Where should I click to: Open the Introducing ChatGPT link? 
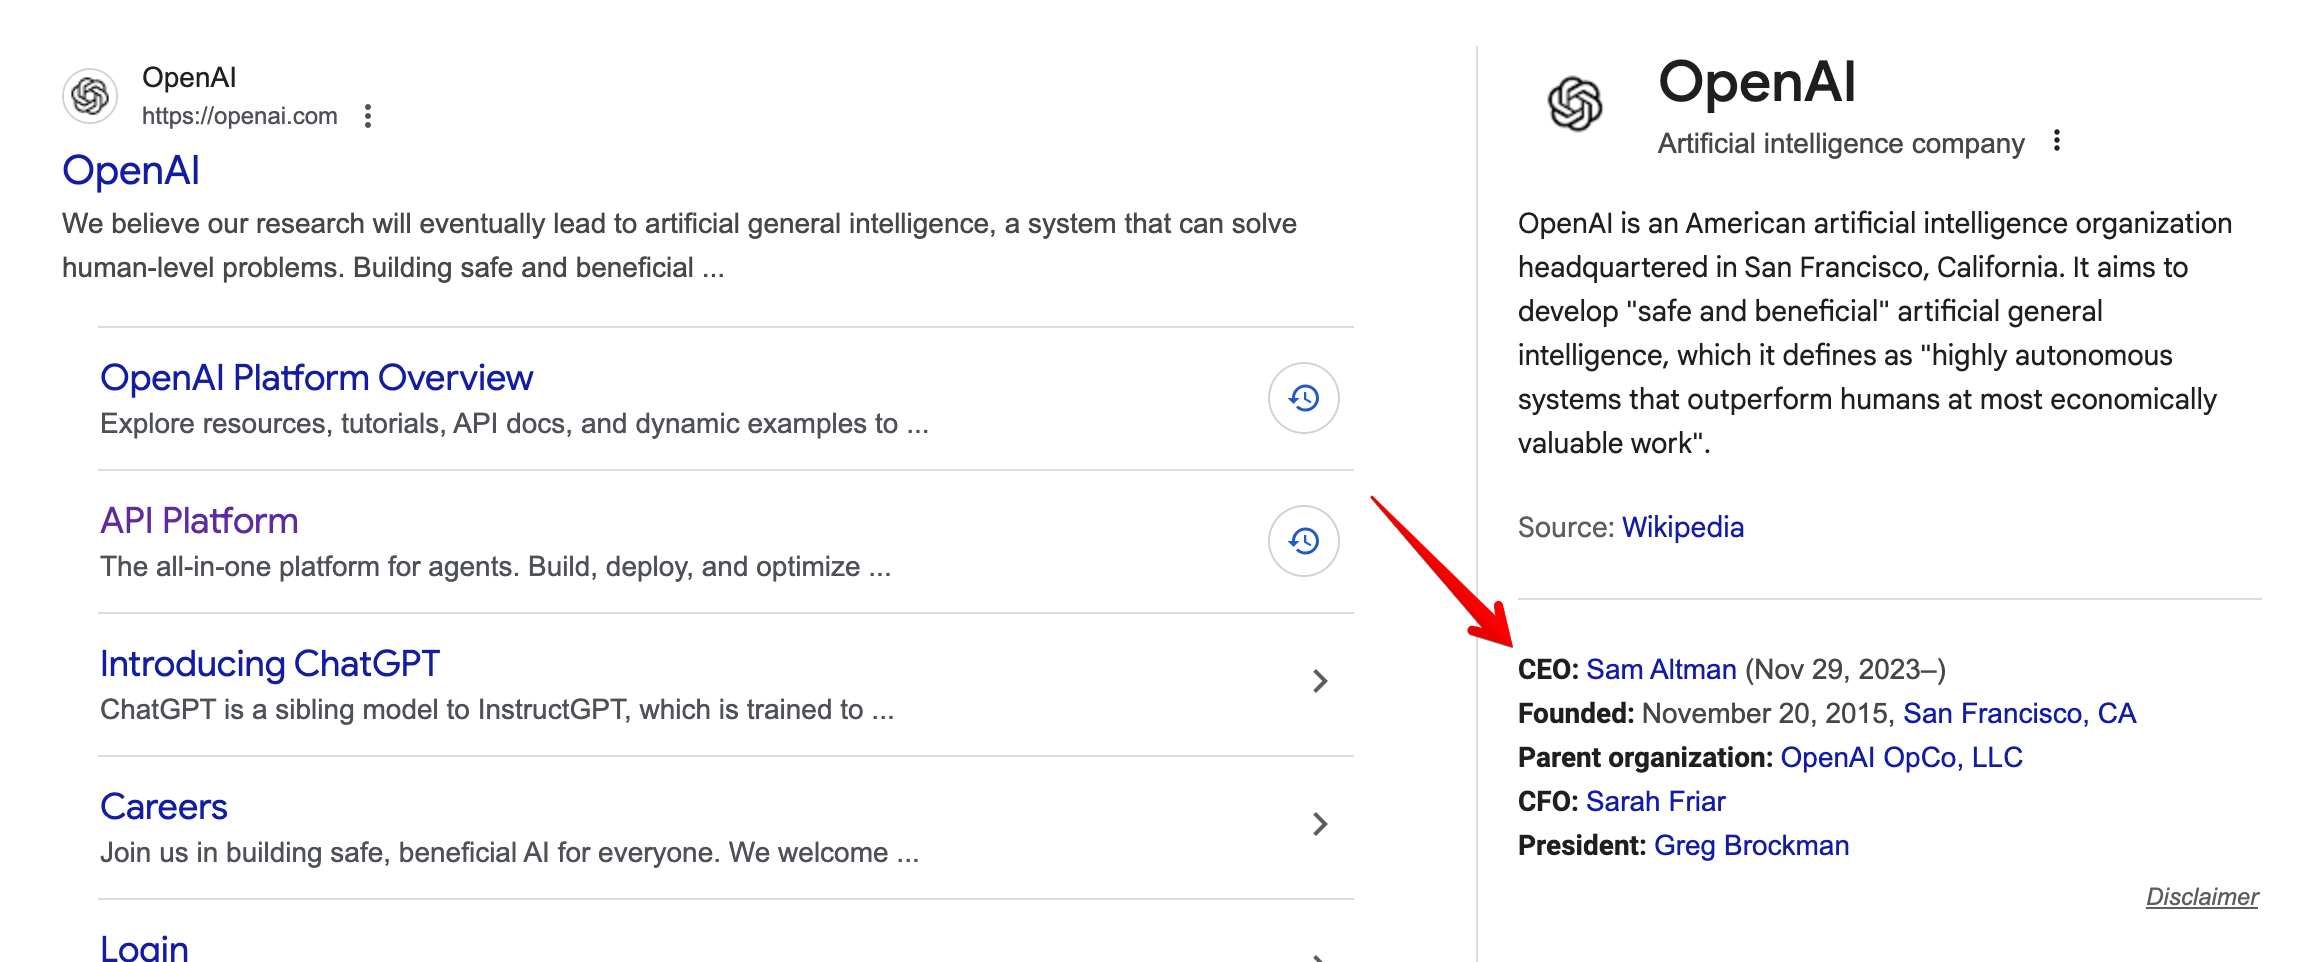pos(269,664)
